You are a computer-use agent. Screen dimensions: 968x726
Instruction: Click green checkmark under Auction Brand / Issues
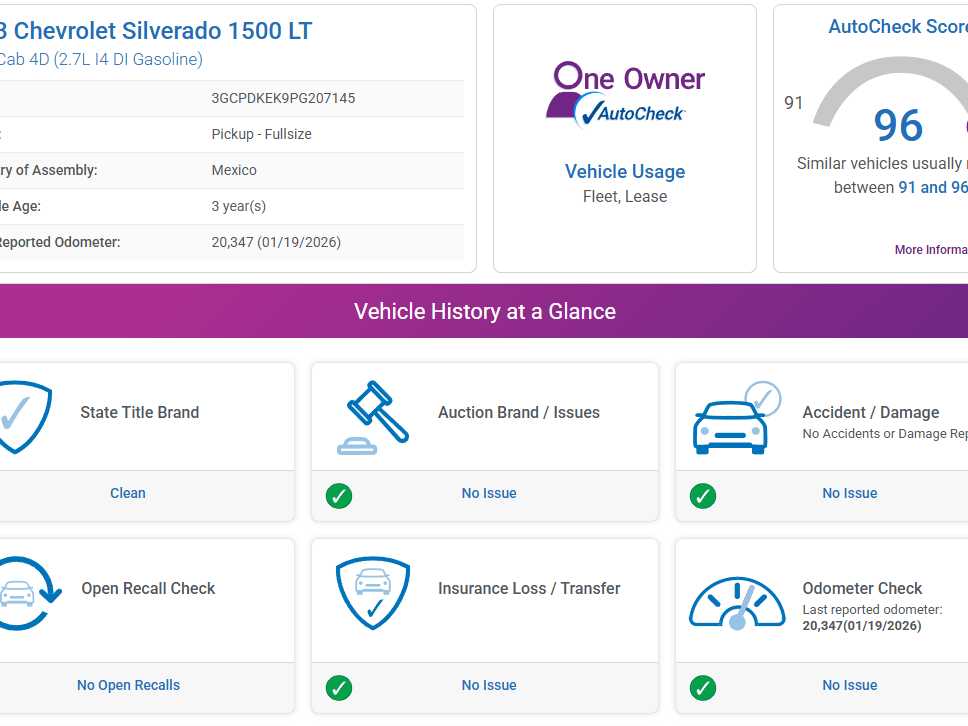pos(339,495)
